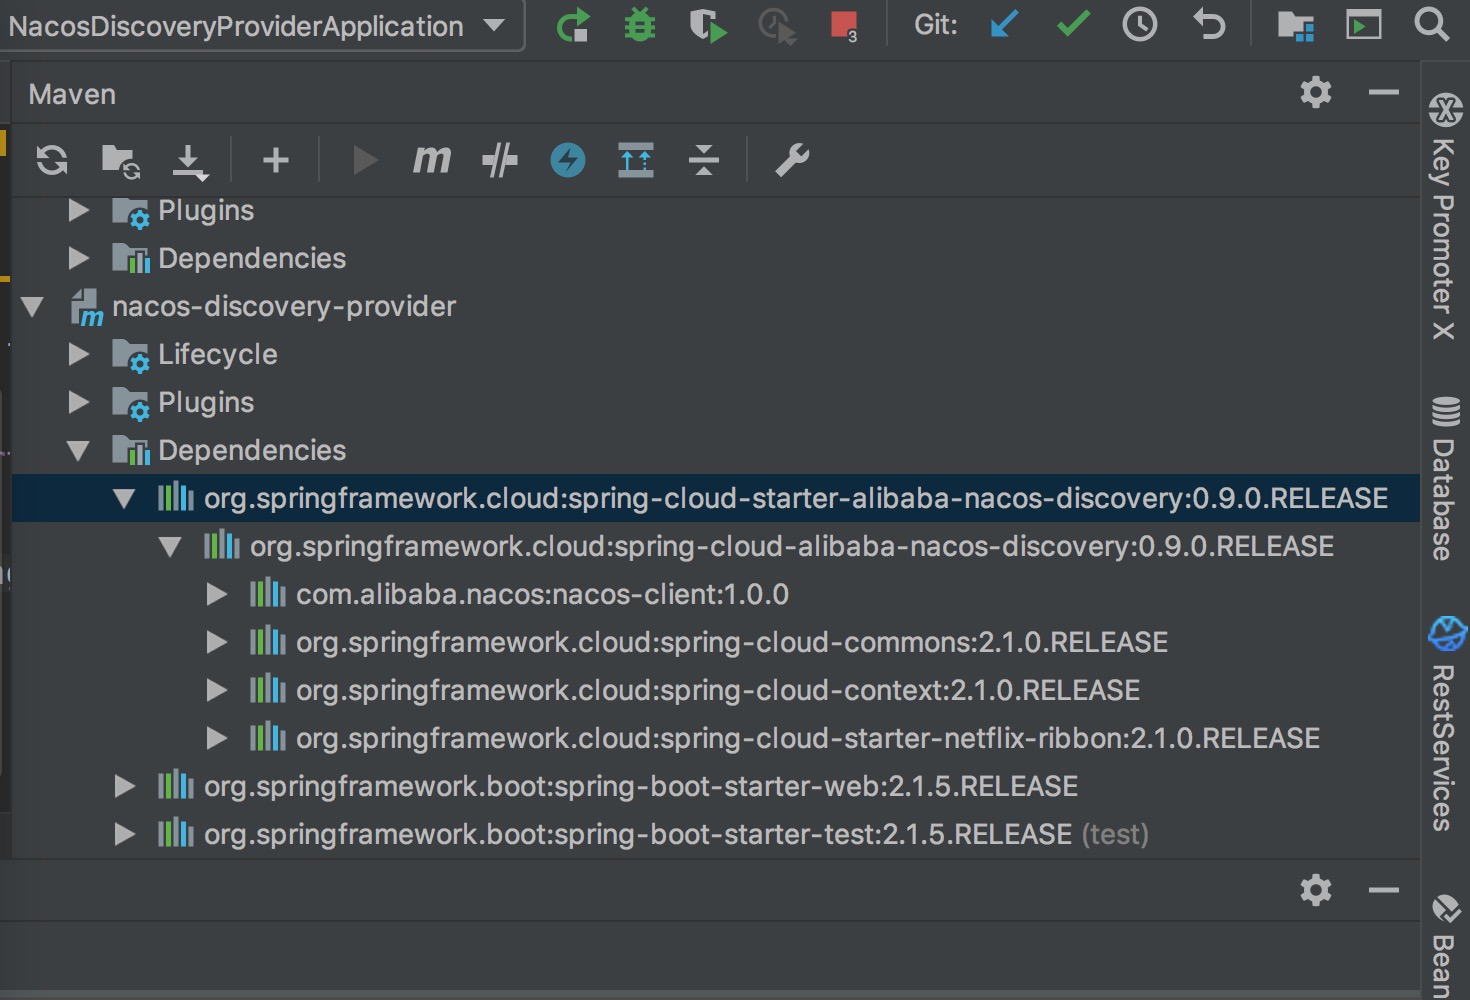The height and width of the screenshot is (1000, 1470).
Task: Expand spring-boot-starter-test dependency arrow
Action: point(125,834)
